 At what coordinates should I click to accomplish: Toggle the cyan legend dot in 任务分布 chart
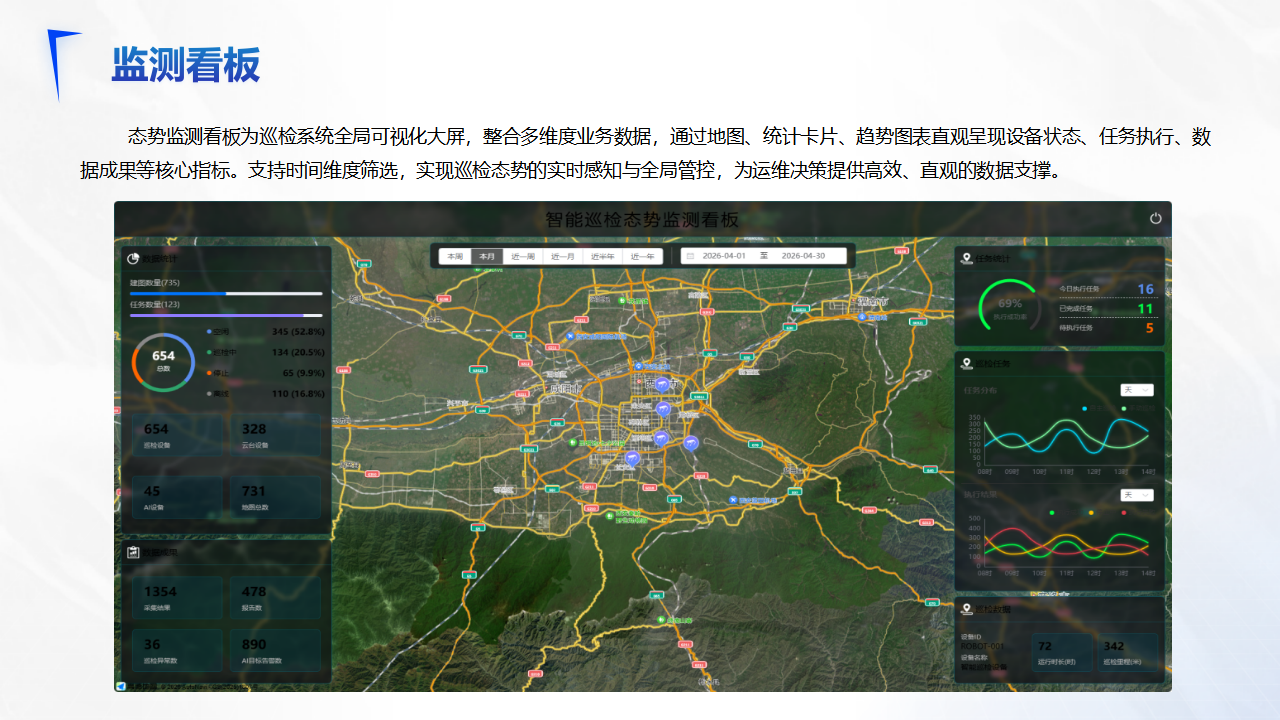pyautogui.click(x=1085, y=408)
